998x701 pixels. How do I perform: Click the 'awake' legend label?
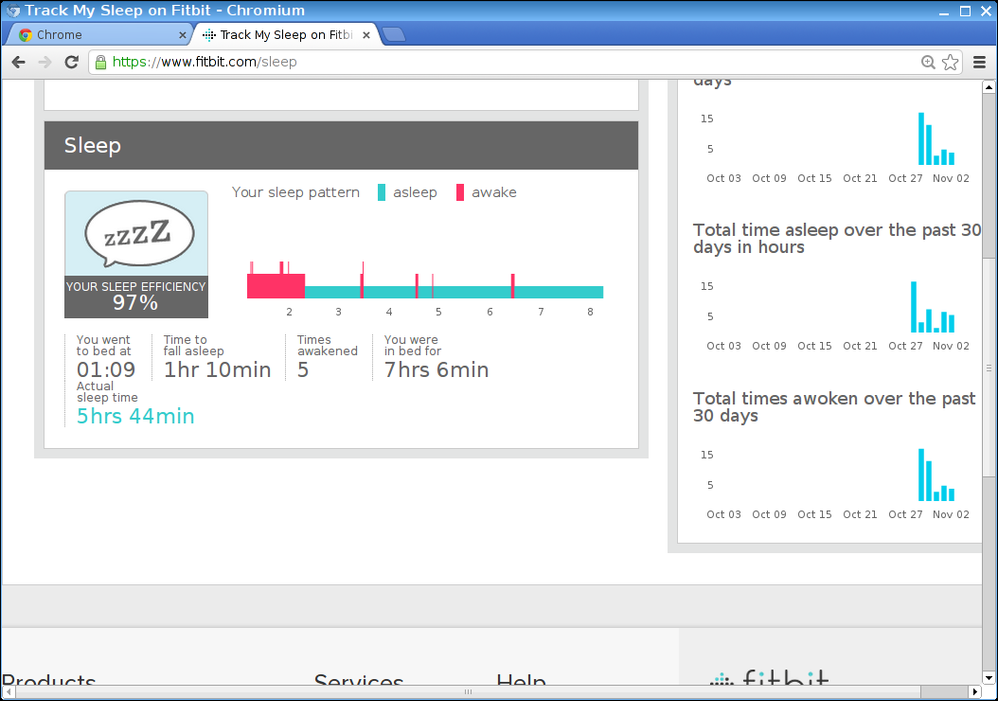point(494,192)
